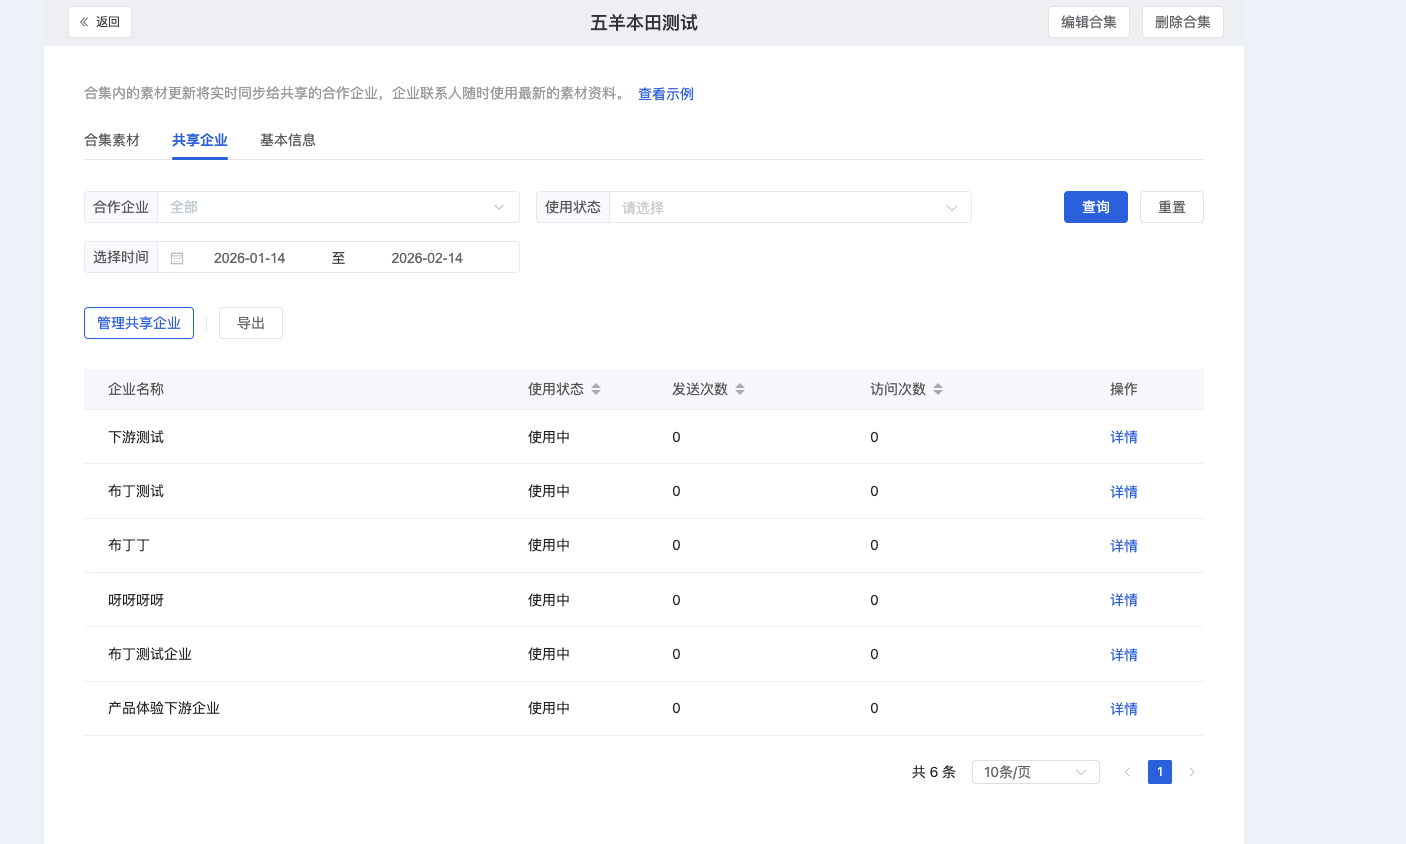Go to the previous page arrow

(x=1127, y=772)
